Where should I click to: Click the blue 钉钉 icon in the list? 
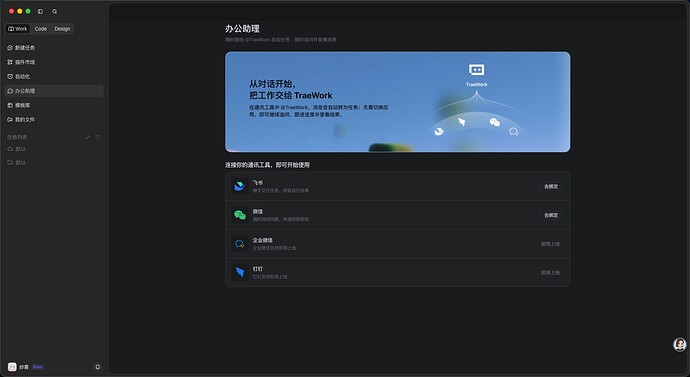tap(240, 273)
